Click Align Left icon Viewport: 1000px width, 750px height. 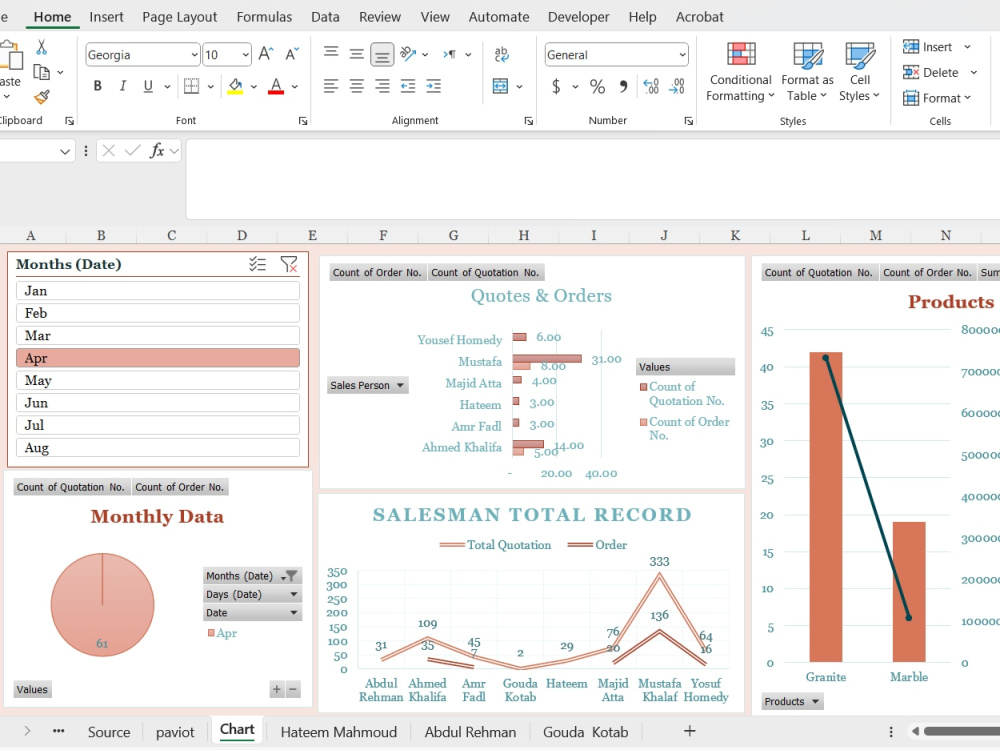330,85
